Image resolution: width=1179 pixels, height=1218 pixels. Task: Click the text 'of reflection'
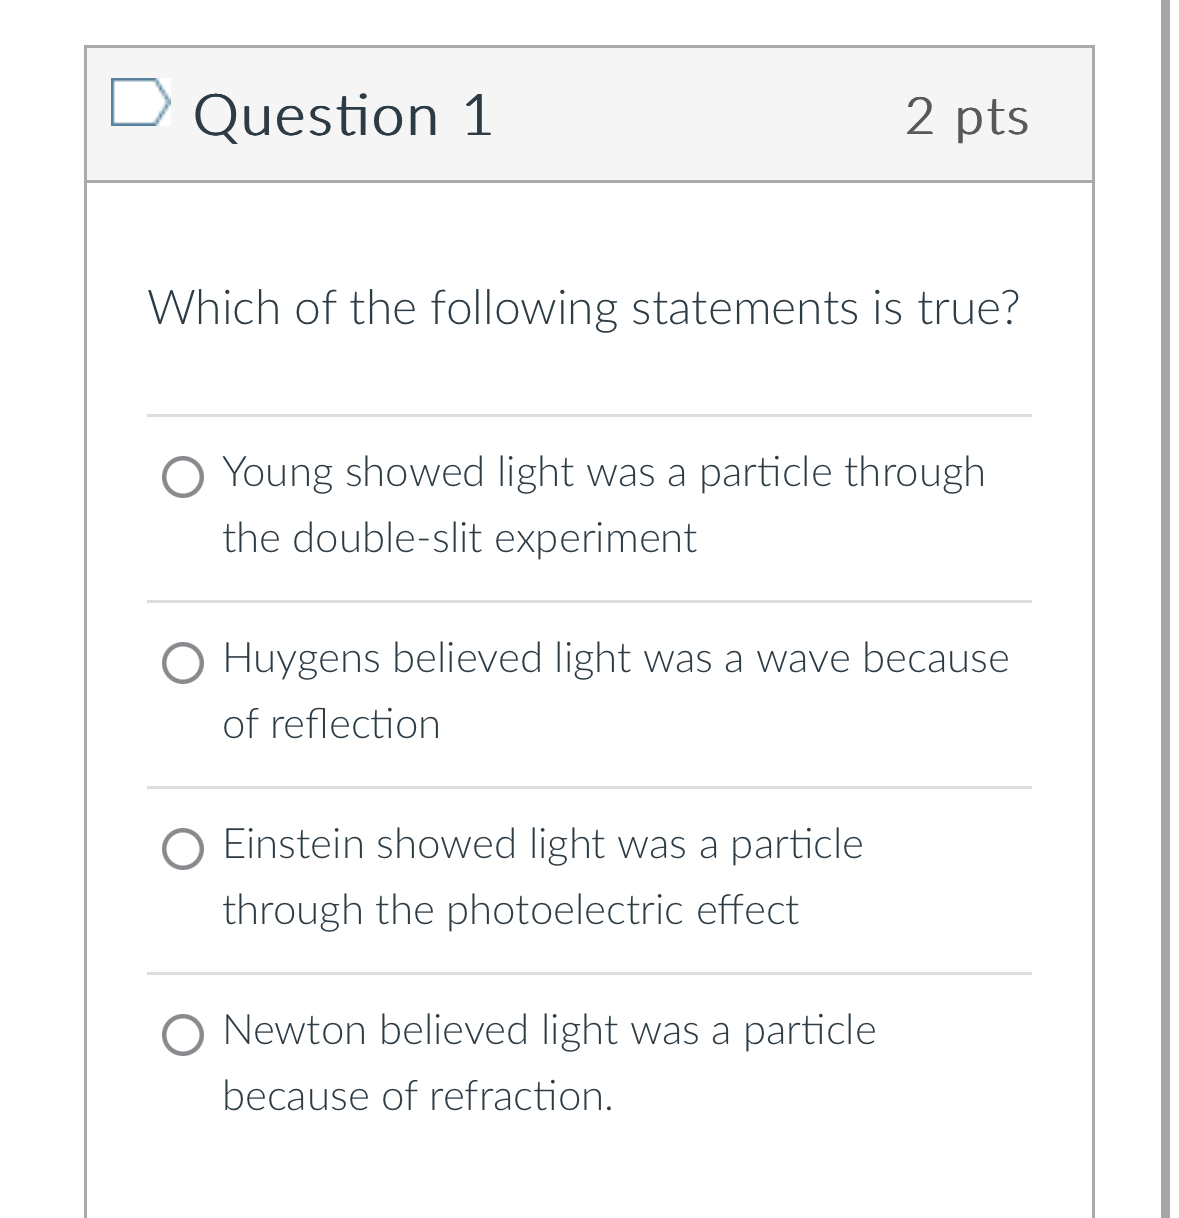331,725
